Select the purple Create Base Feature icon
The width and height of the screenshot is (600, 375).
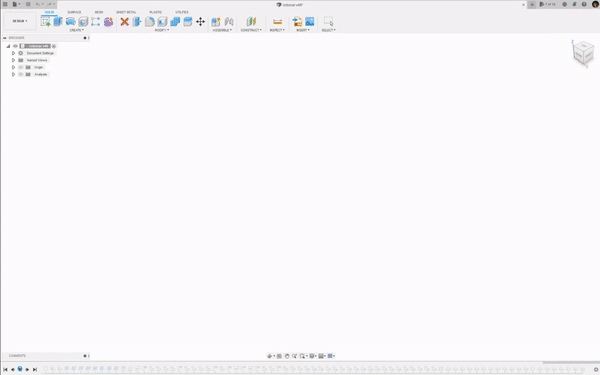click(x=108, y=21)
